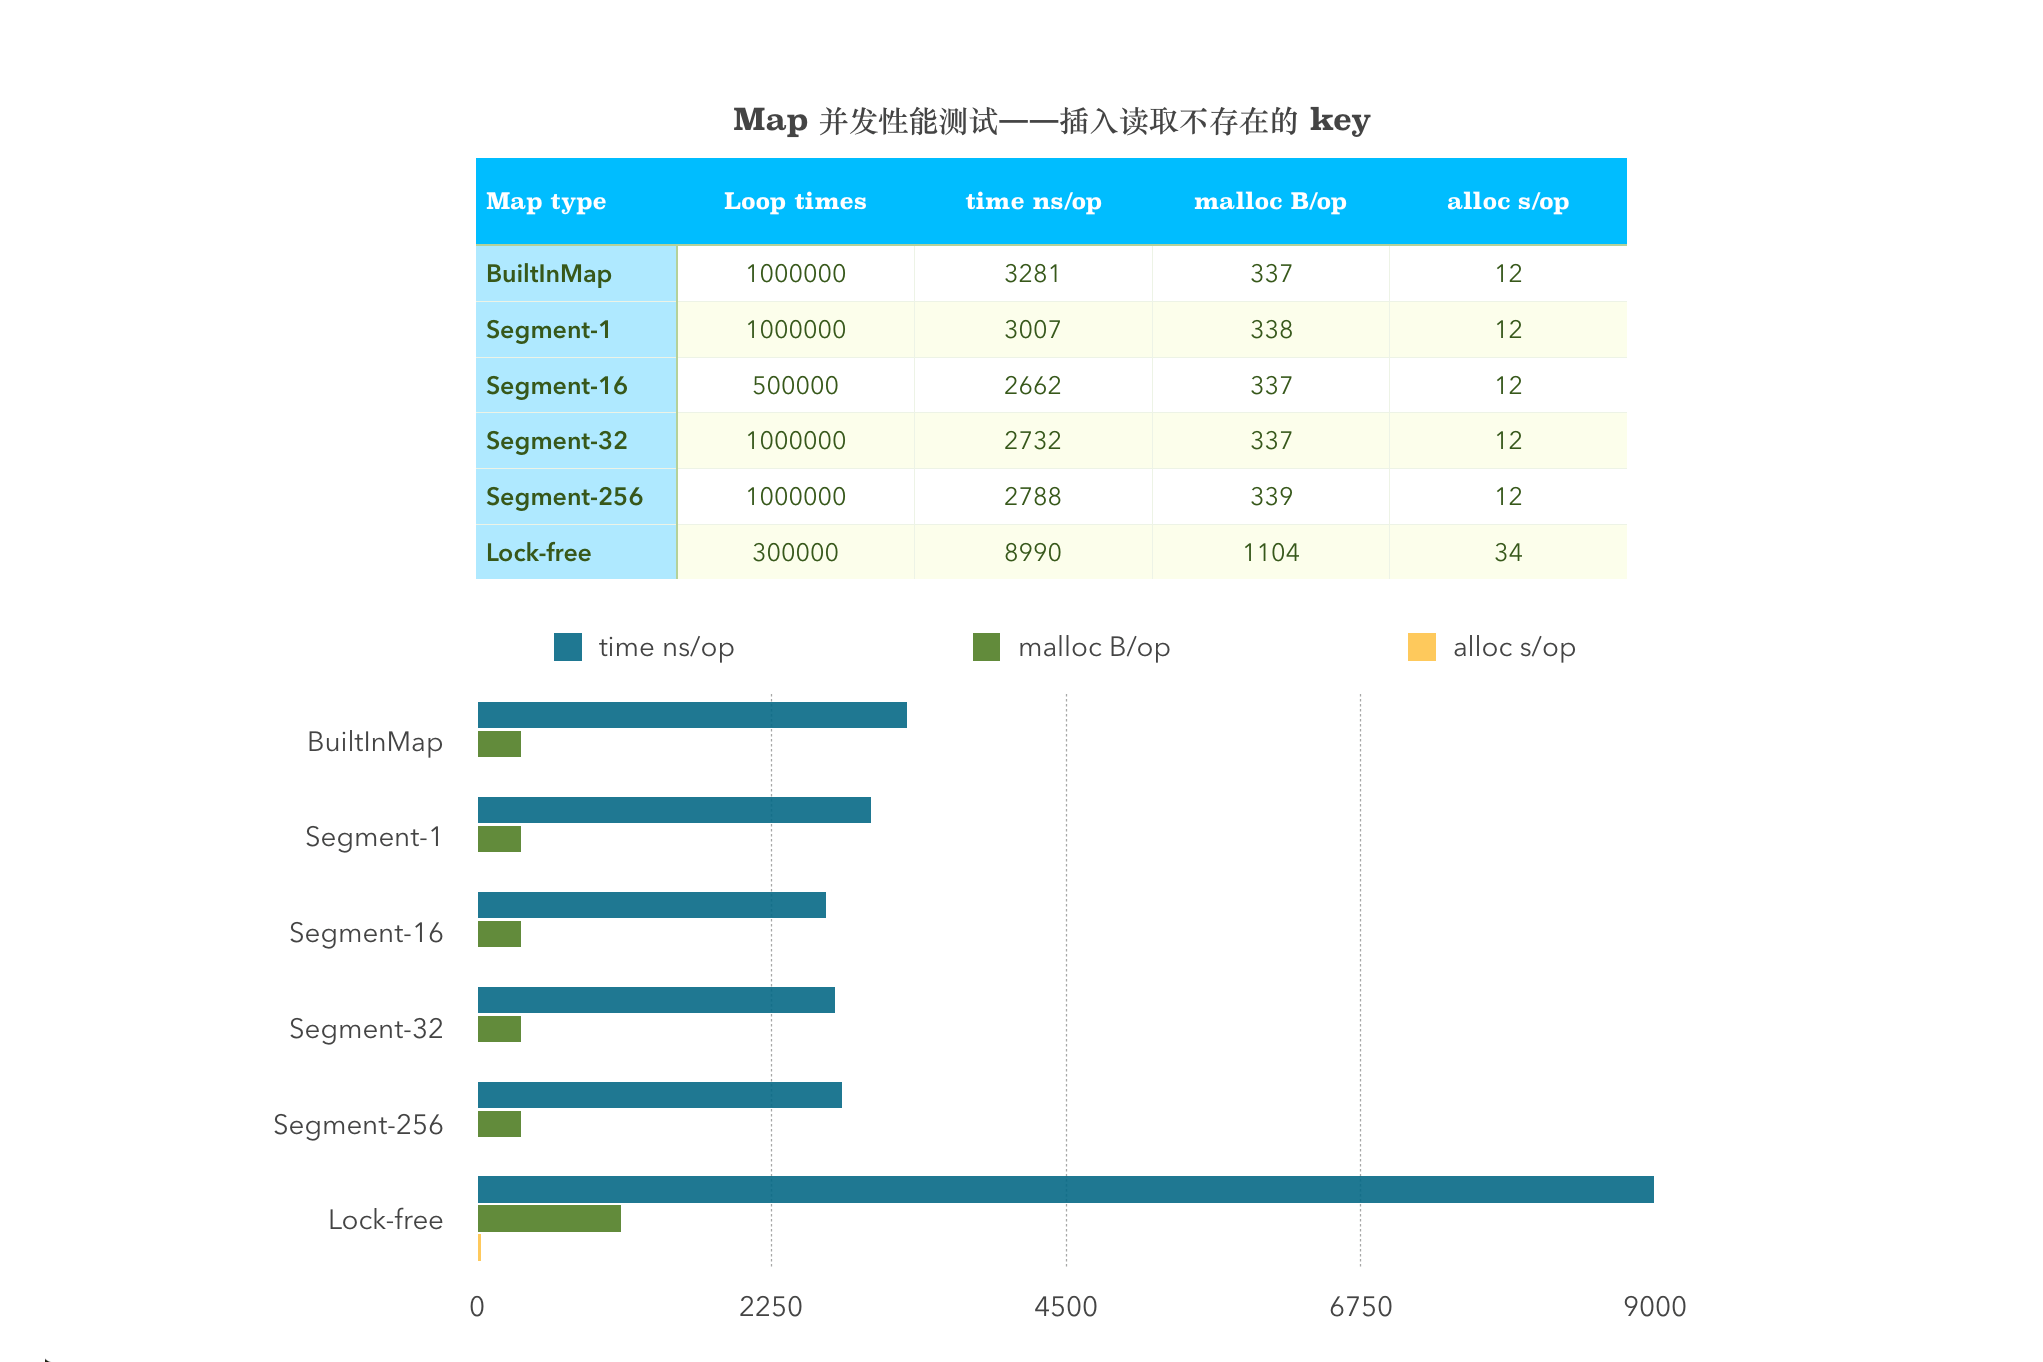Click the Loop times column header
The image size is (2043, 1362).
point(795,201)
